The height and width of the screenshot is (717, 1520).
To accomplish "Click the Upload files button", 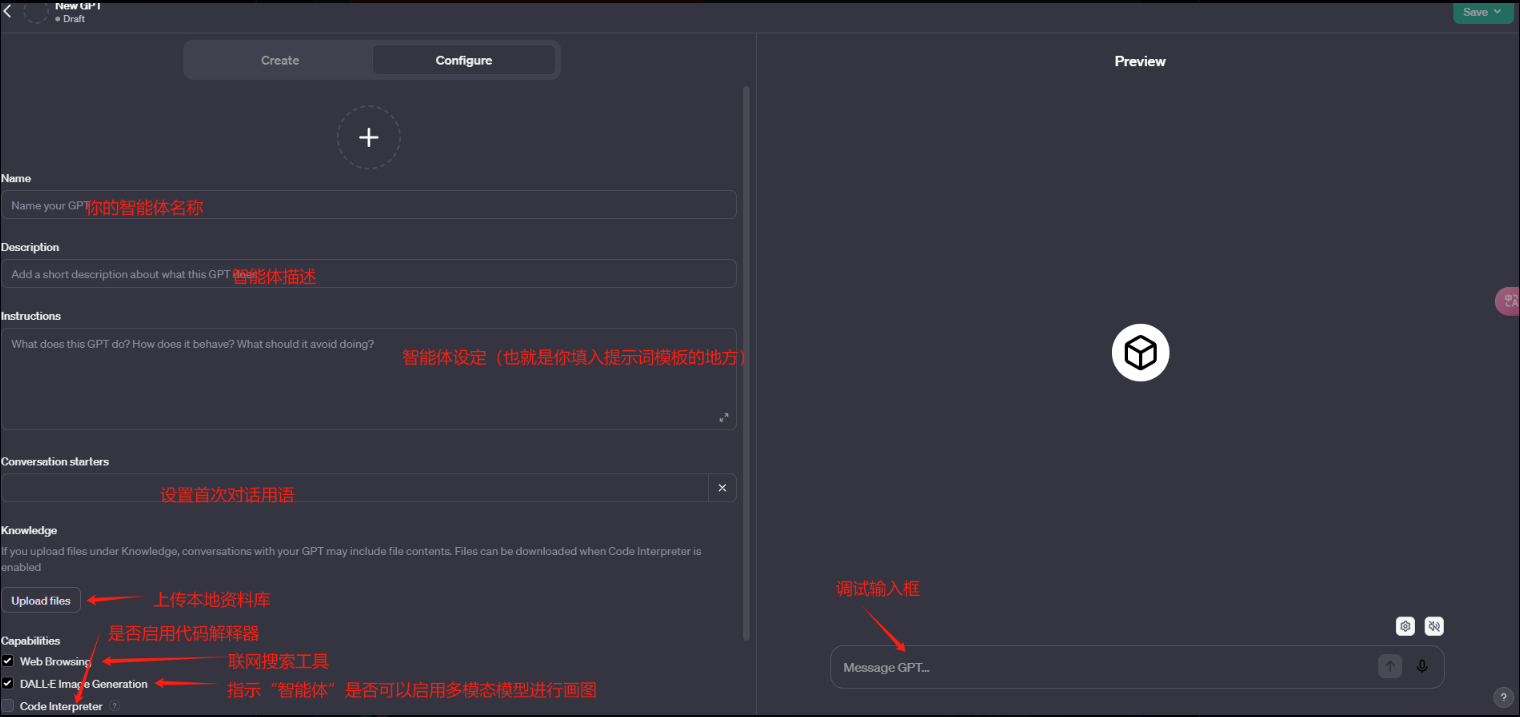I will pos(41,600).
